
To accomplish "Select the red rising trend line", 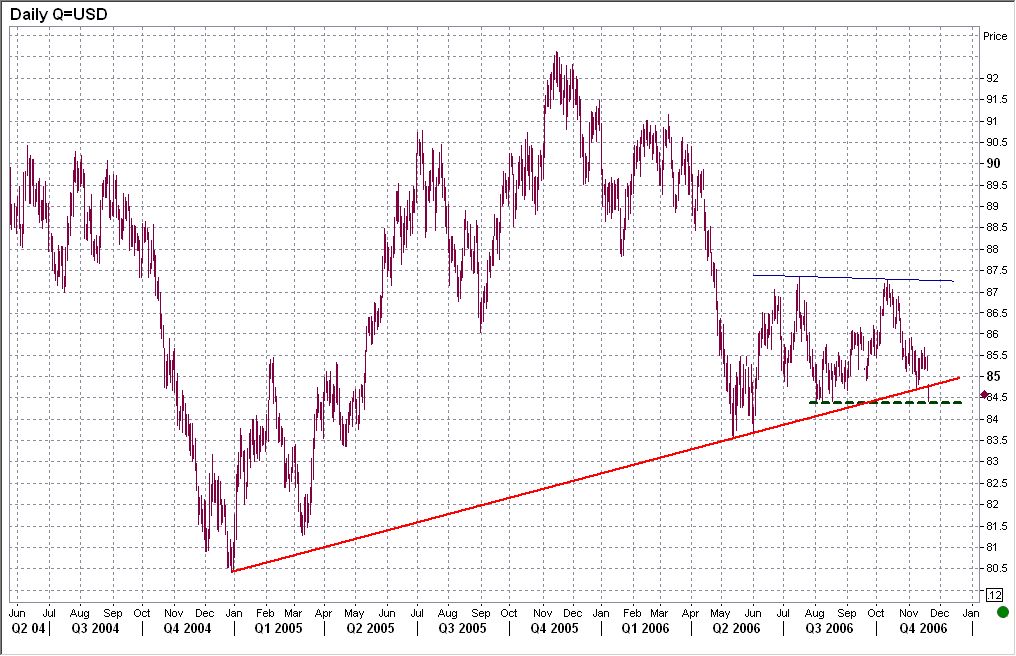I will (595, 474).
